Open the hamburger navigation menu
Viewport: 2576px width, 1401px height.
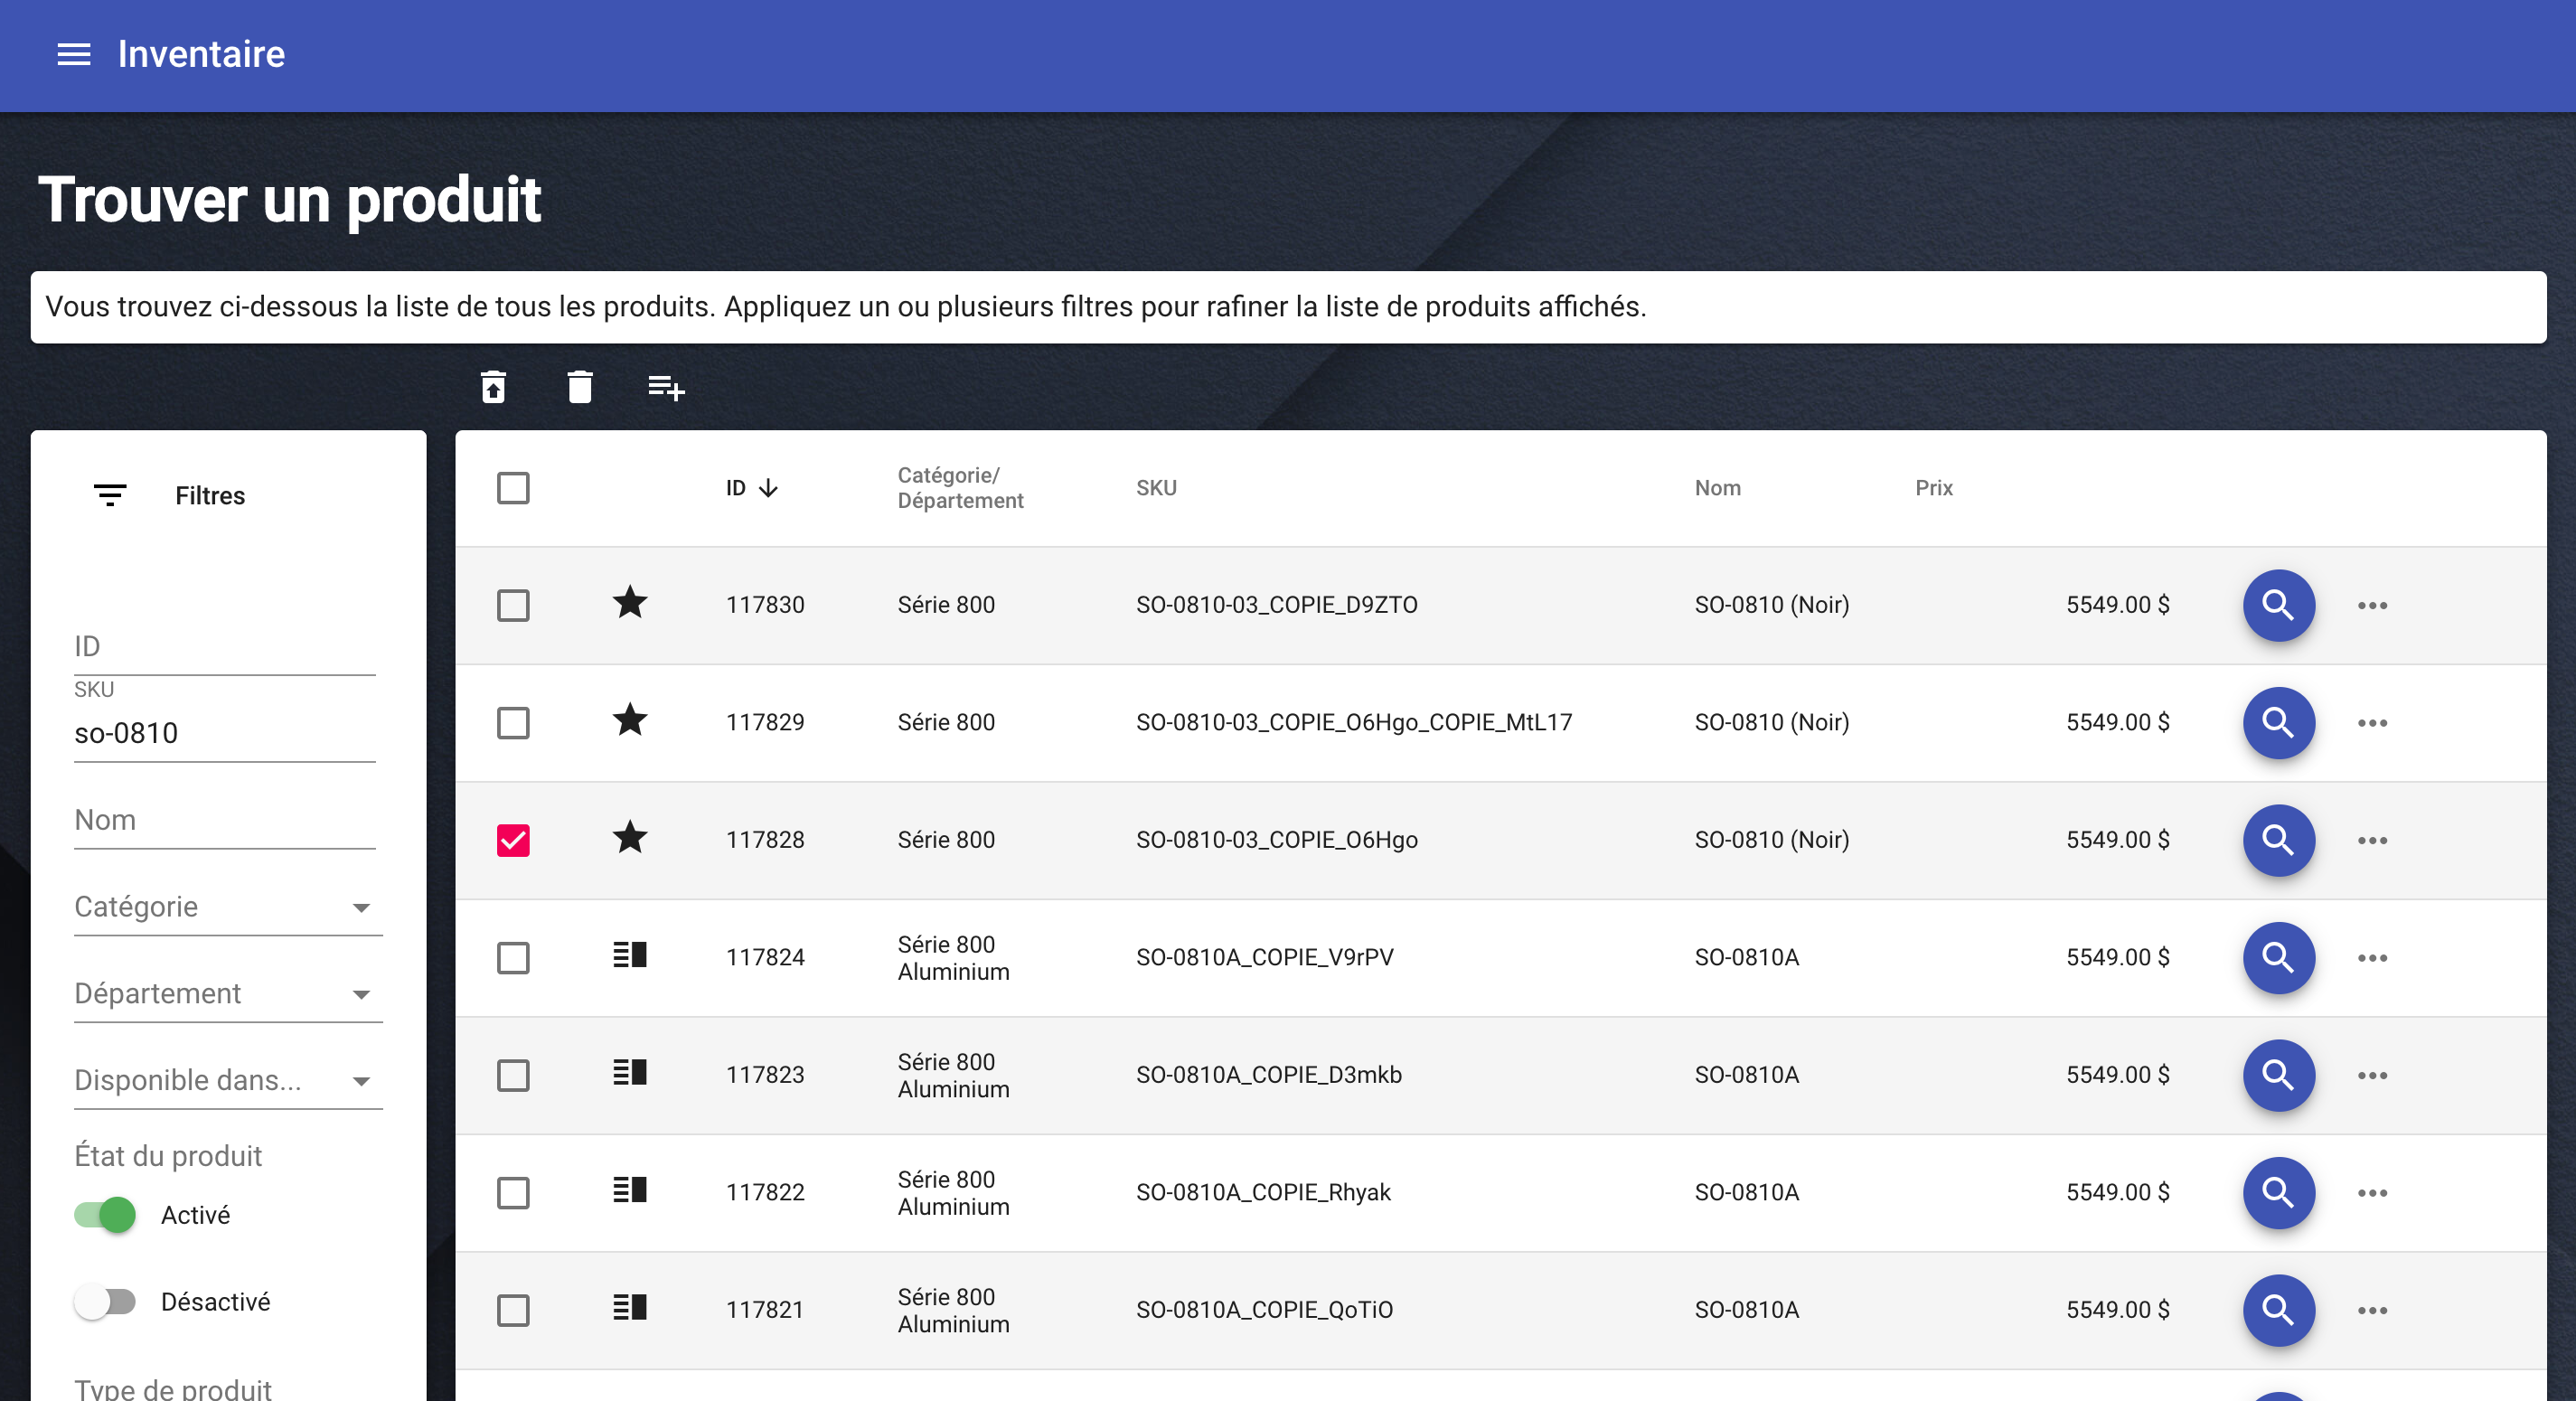pyautogui.click(x=73, y=54)
